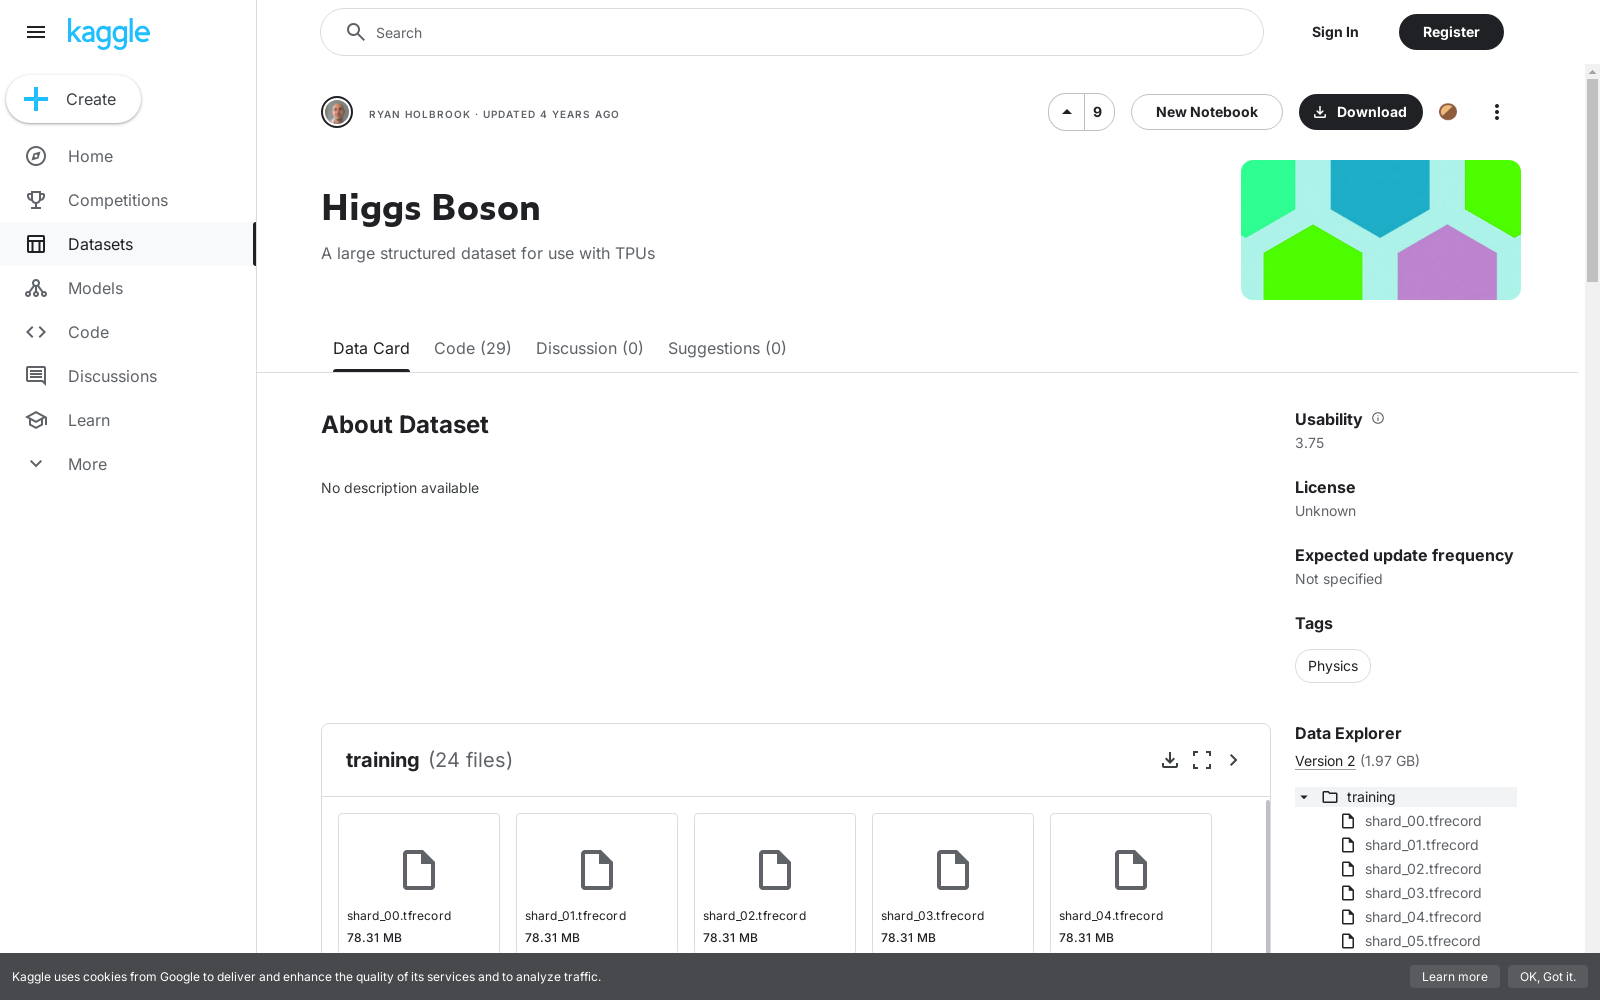Switch to the Data Card tab
1600x1000 pixels.
pos(371,348)
